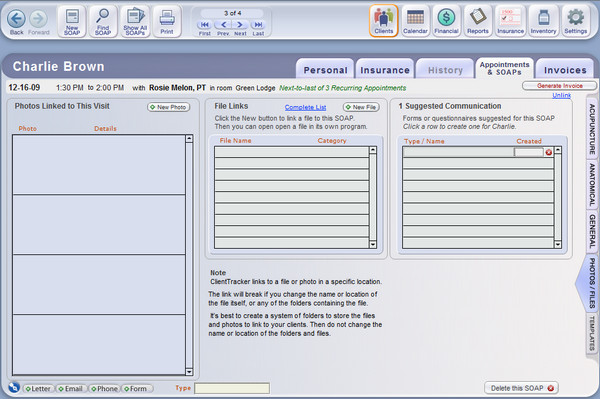The image size is (600, 399).
Task: Add a New Photo
Action: click(168, 107)
